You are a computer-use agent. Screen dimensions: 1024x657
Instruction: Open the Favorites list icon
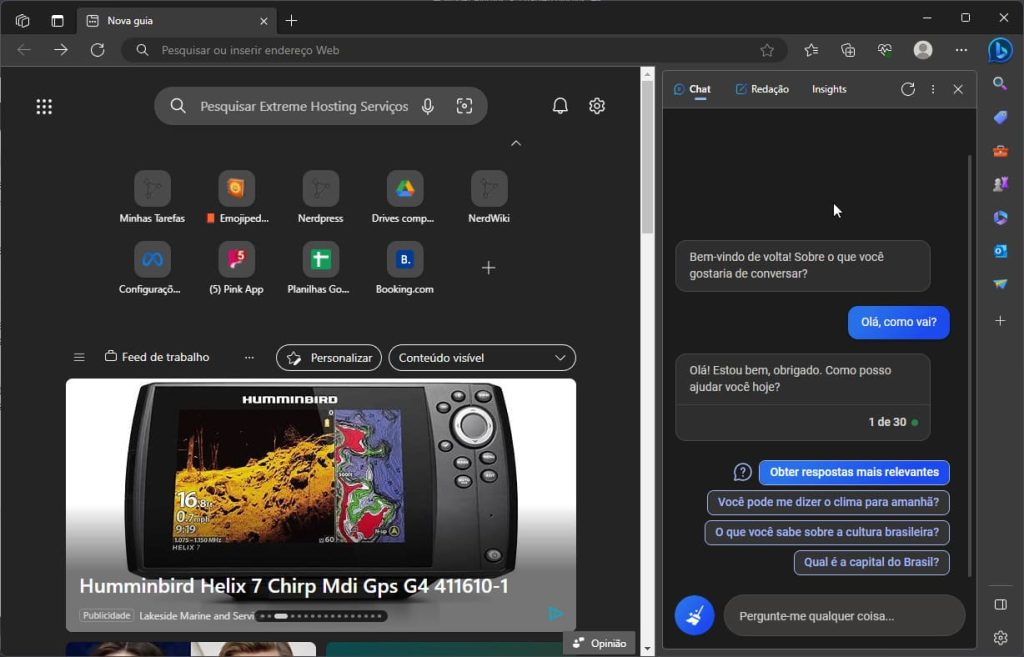811,50
